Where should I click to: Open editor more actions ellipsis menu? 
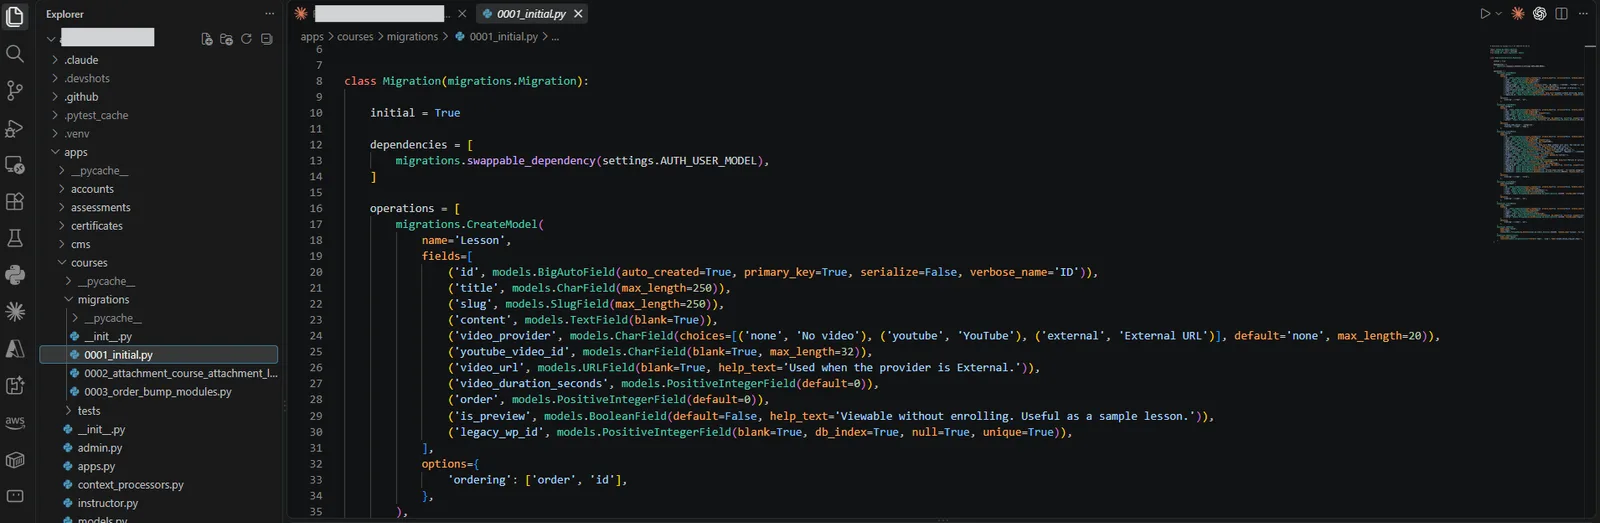click(x=1583, y=14)
